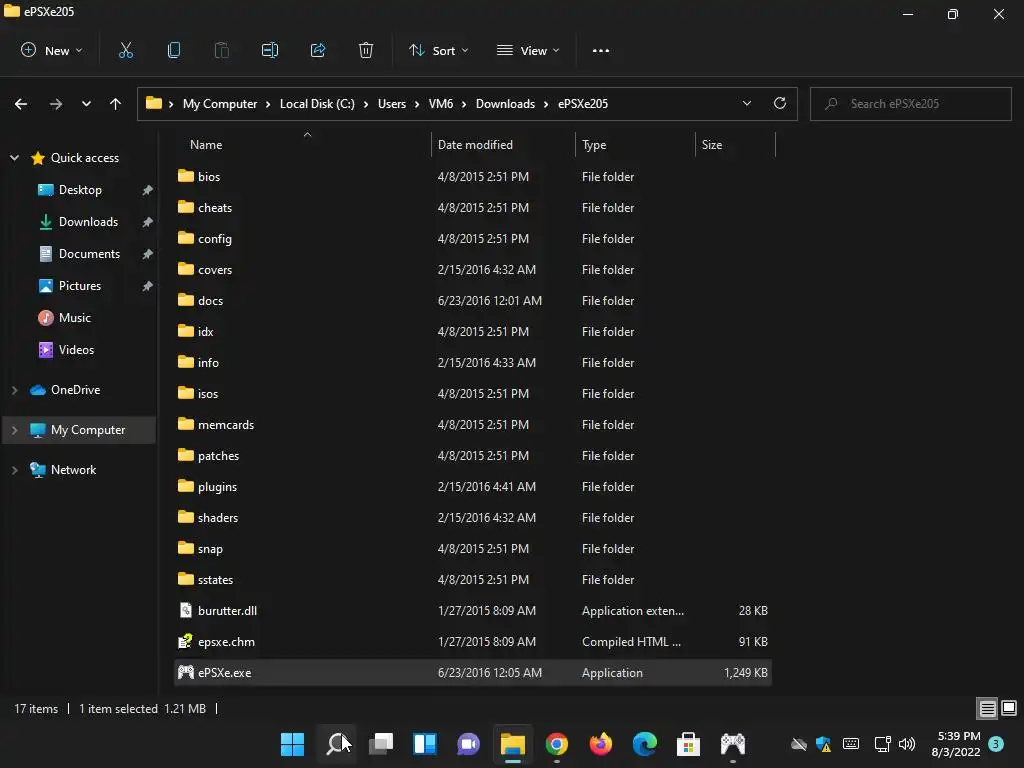Screen dimensions: 1024x768
Task: Open ePSXe gamepad icon on taskbar
Action: (733, 744)
